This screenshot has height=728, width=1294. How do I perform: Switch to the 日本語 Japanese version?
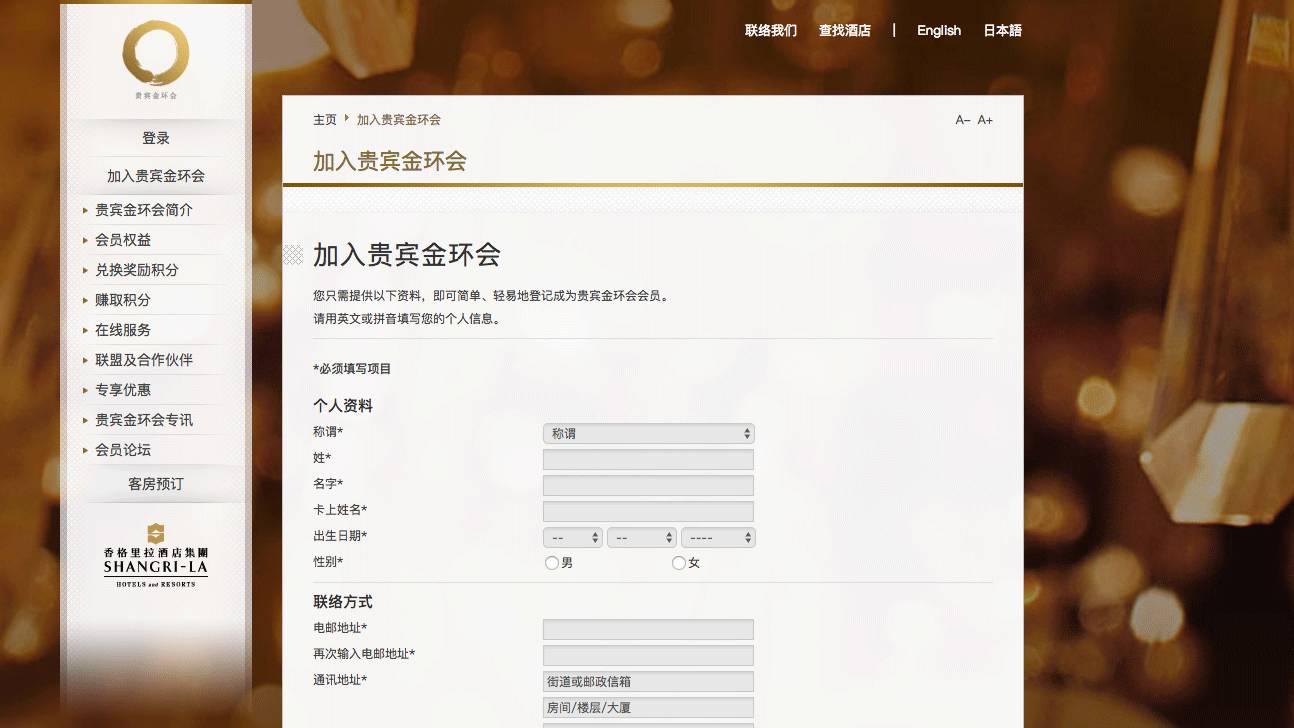[1001, 31]
